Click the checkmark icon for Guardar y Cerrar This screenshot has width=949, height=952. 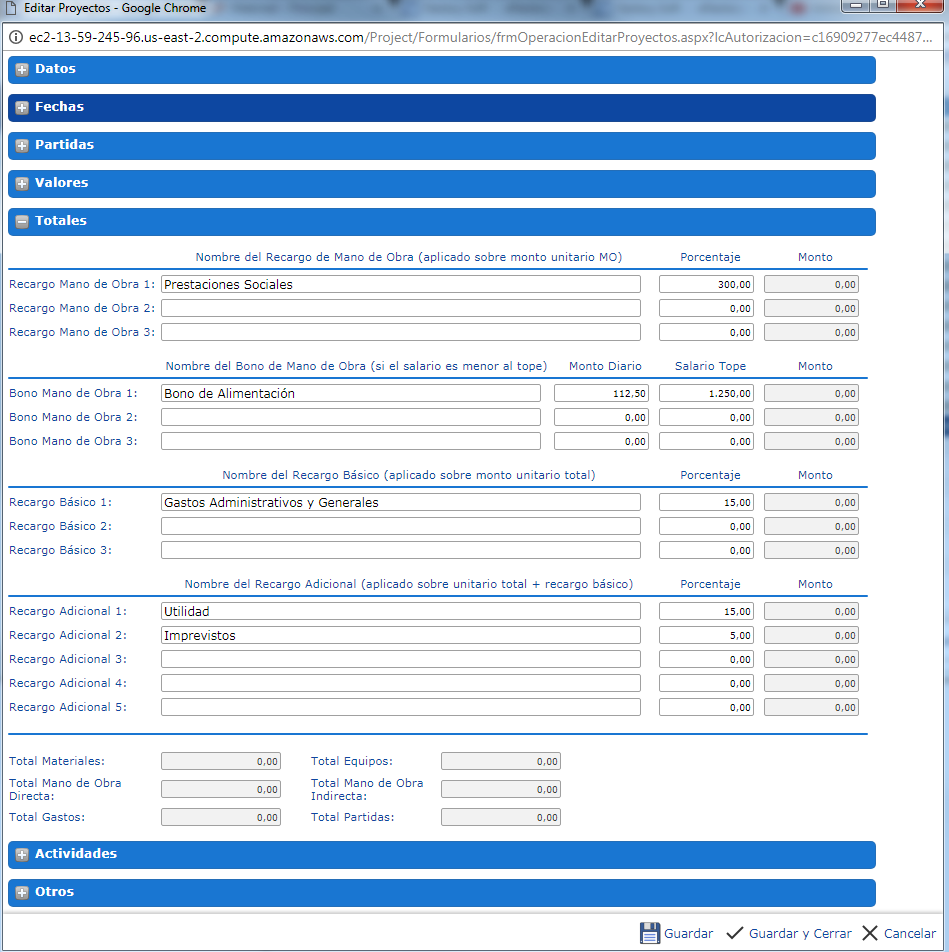click(x=735, y=933)
